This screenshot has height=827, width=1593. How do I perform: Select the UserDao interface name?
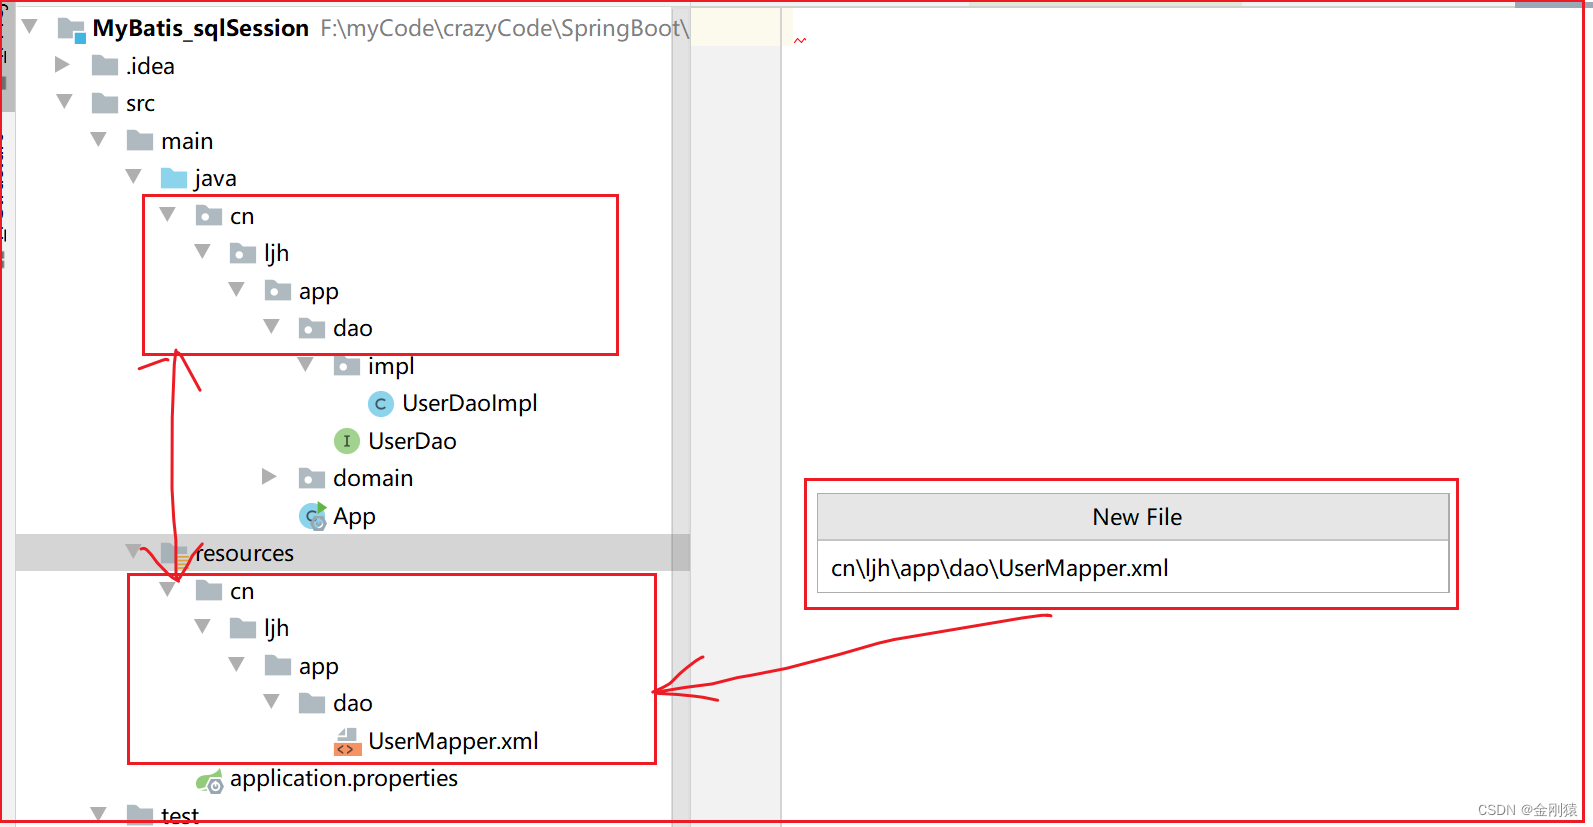click(x=412, y=441)
